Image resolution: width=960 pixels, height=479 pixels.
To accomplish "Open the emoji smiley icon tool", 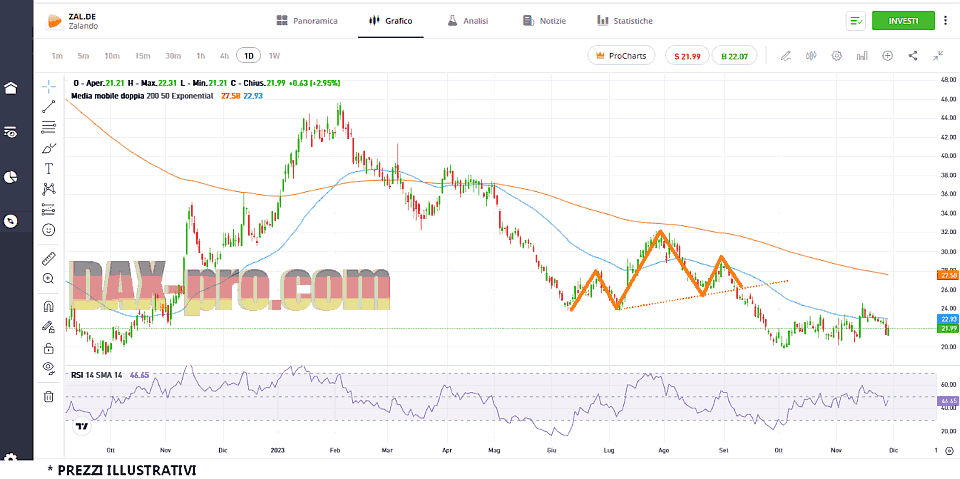I will (49, 230).
